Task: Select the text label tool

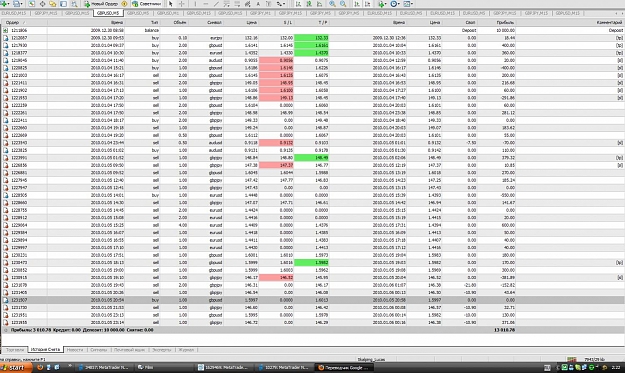Action: coord(269,4)
